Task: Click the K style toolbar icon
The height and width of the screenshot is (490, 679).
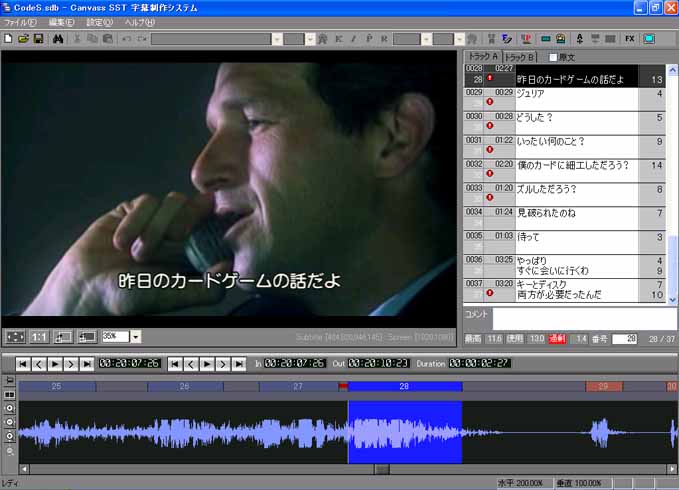Action: (339, 39)
